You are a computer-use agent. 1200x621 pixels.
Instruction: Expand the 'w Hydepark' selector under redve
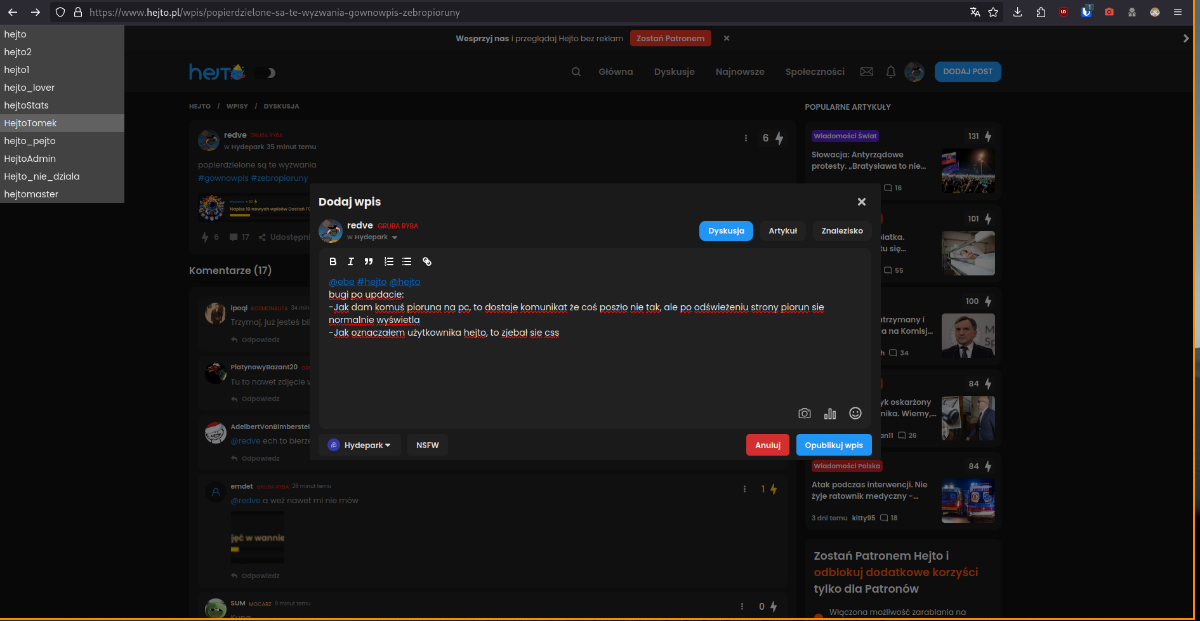[373, 238]
